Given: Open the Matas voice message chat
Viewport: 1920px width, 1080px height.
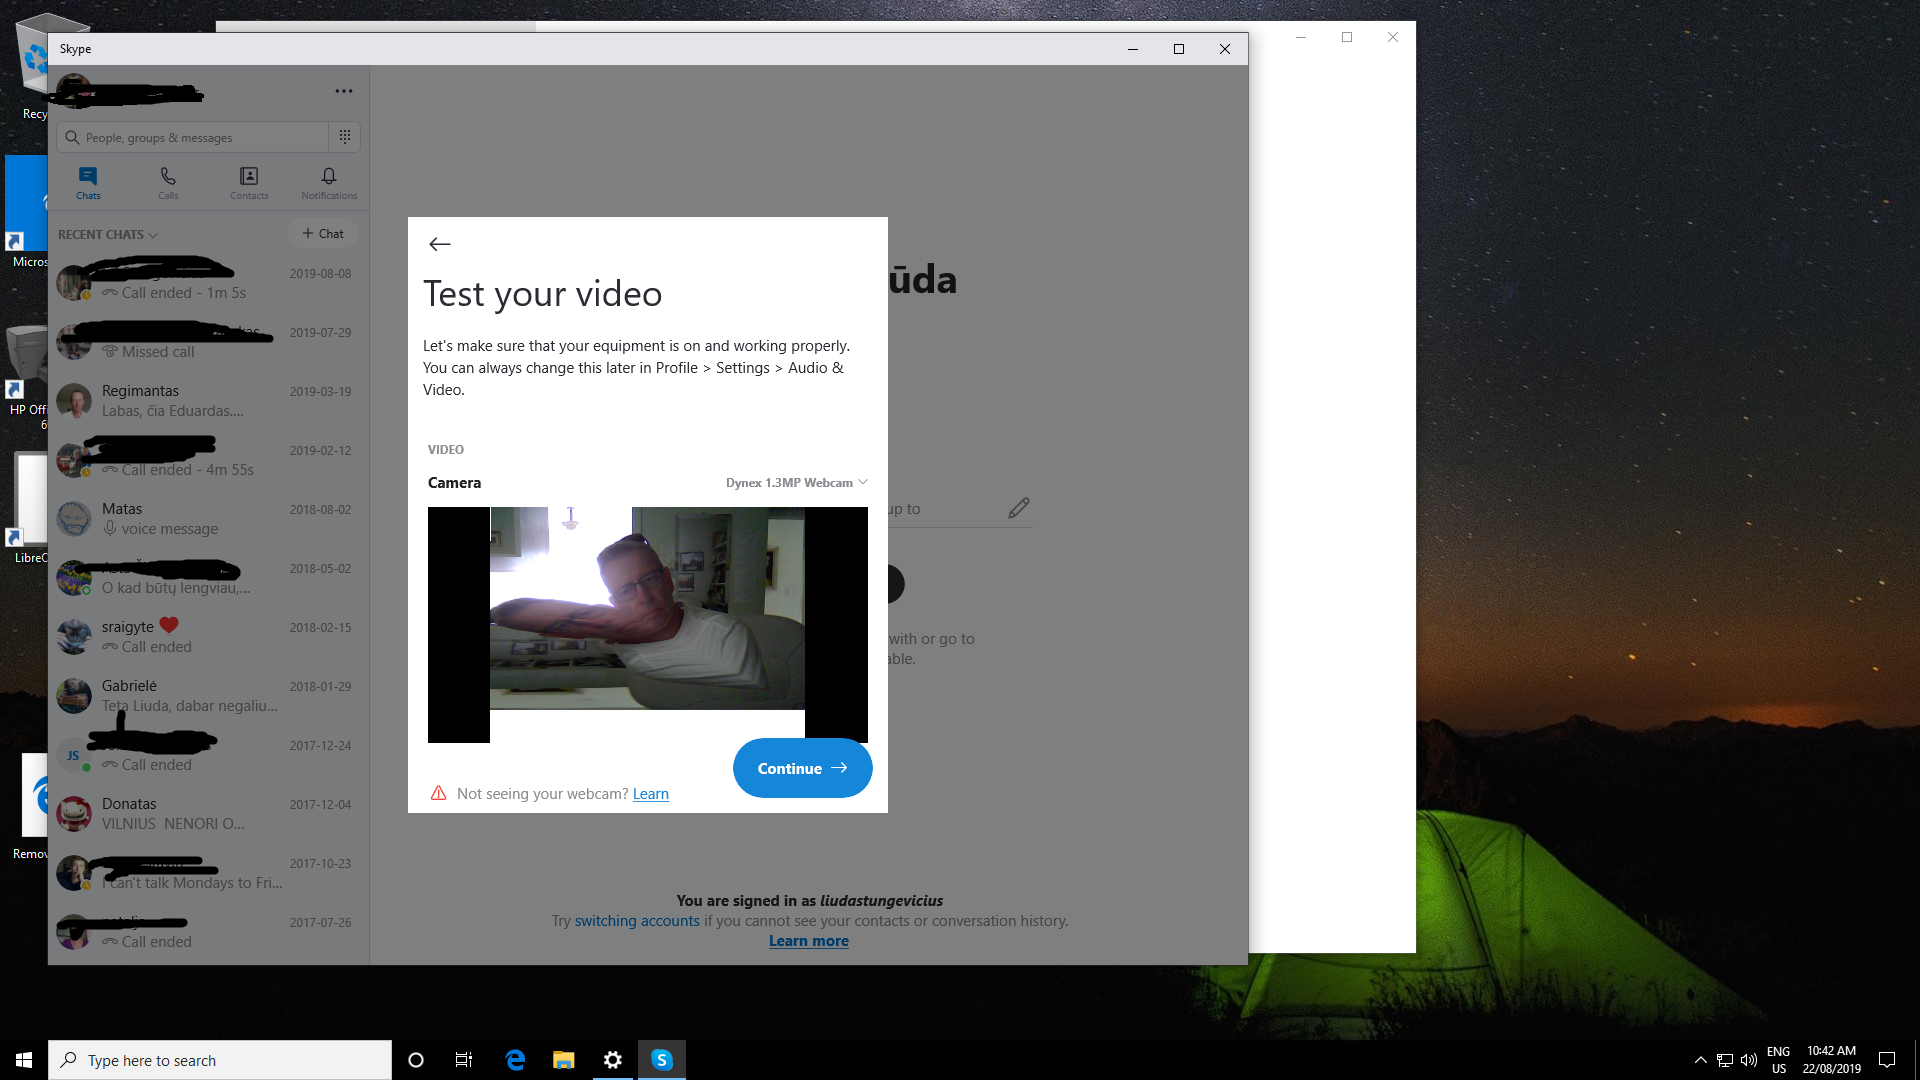Looking at the screenshot, I should [x=209, y=519].
